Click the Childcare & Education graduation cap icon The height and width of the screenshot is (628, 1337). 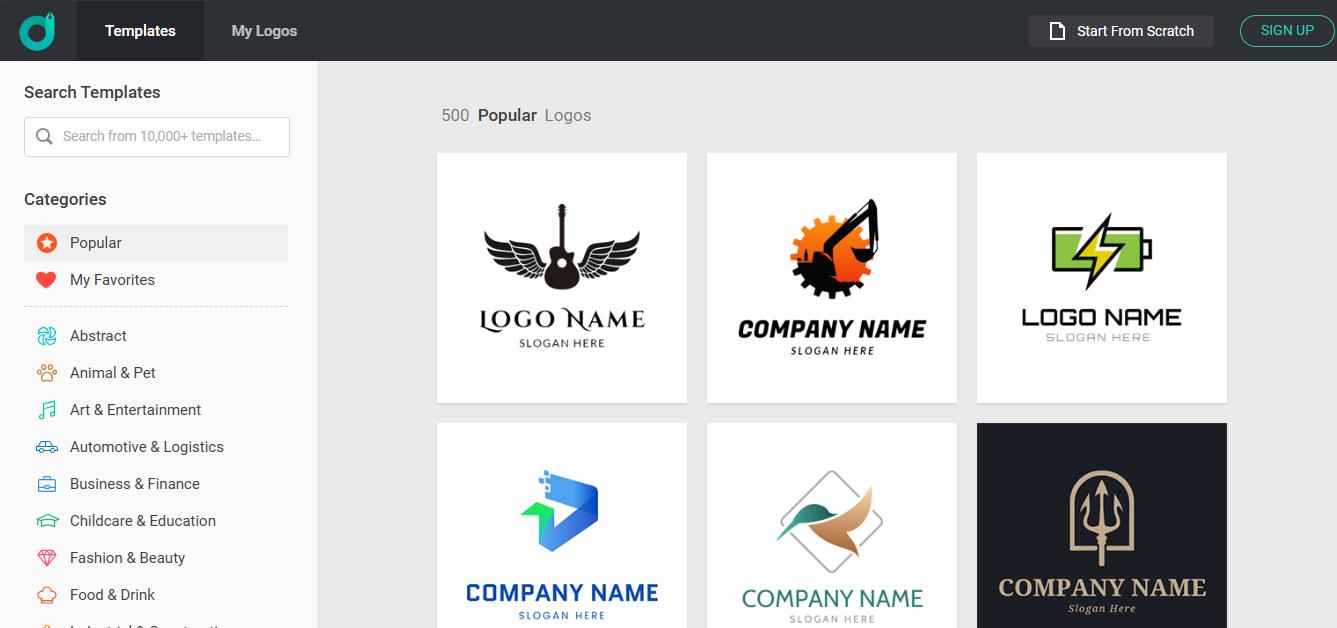46,521
